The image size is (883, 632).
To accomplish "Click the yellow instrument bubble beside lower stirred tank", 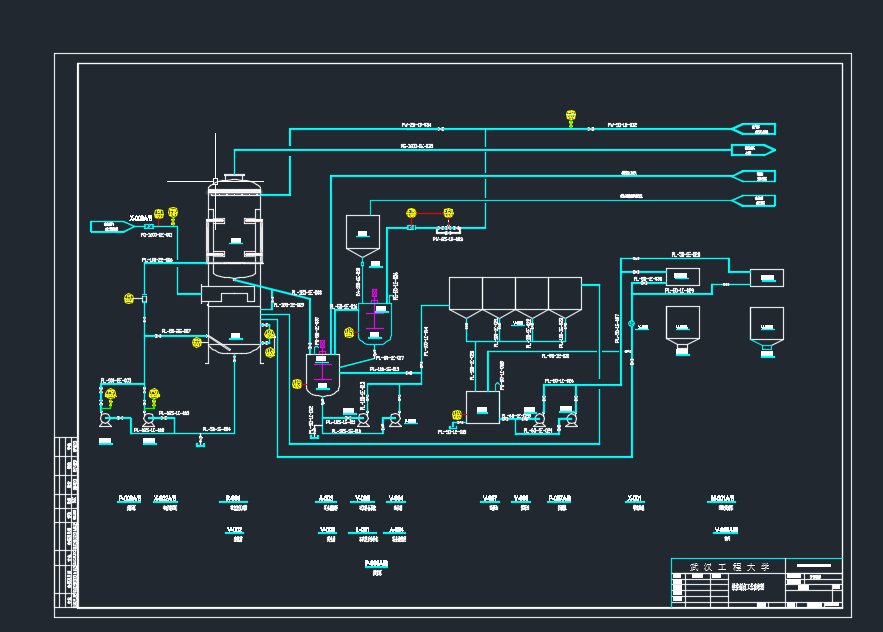I will pyautogui.click(x=297, y=384).
